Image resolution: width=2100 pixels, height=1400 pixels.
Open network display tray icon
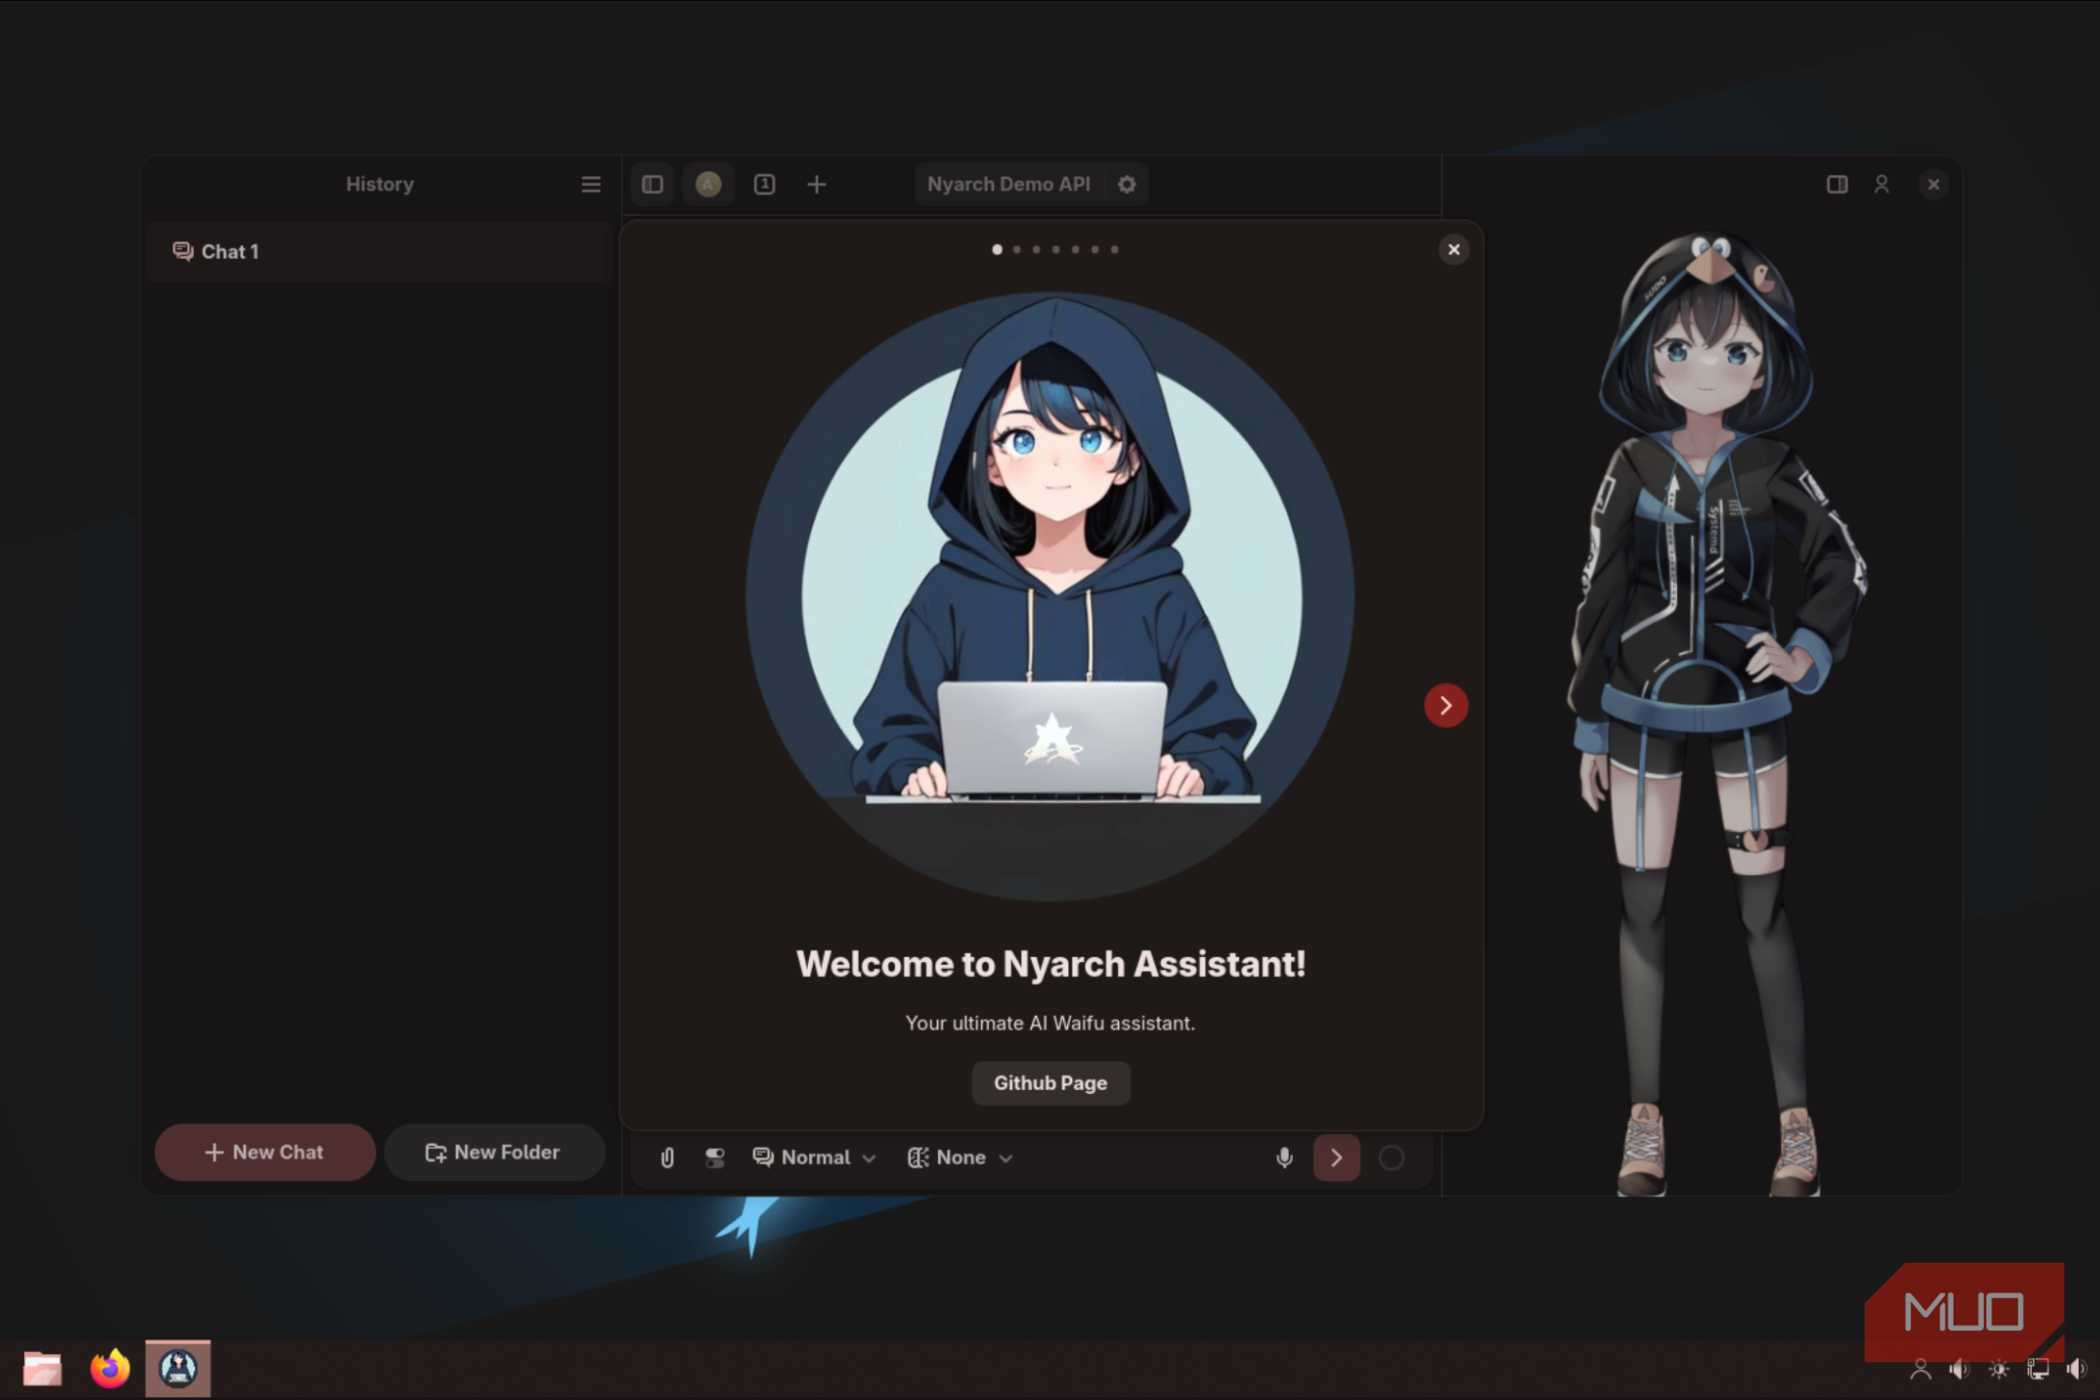2037,1369
